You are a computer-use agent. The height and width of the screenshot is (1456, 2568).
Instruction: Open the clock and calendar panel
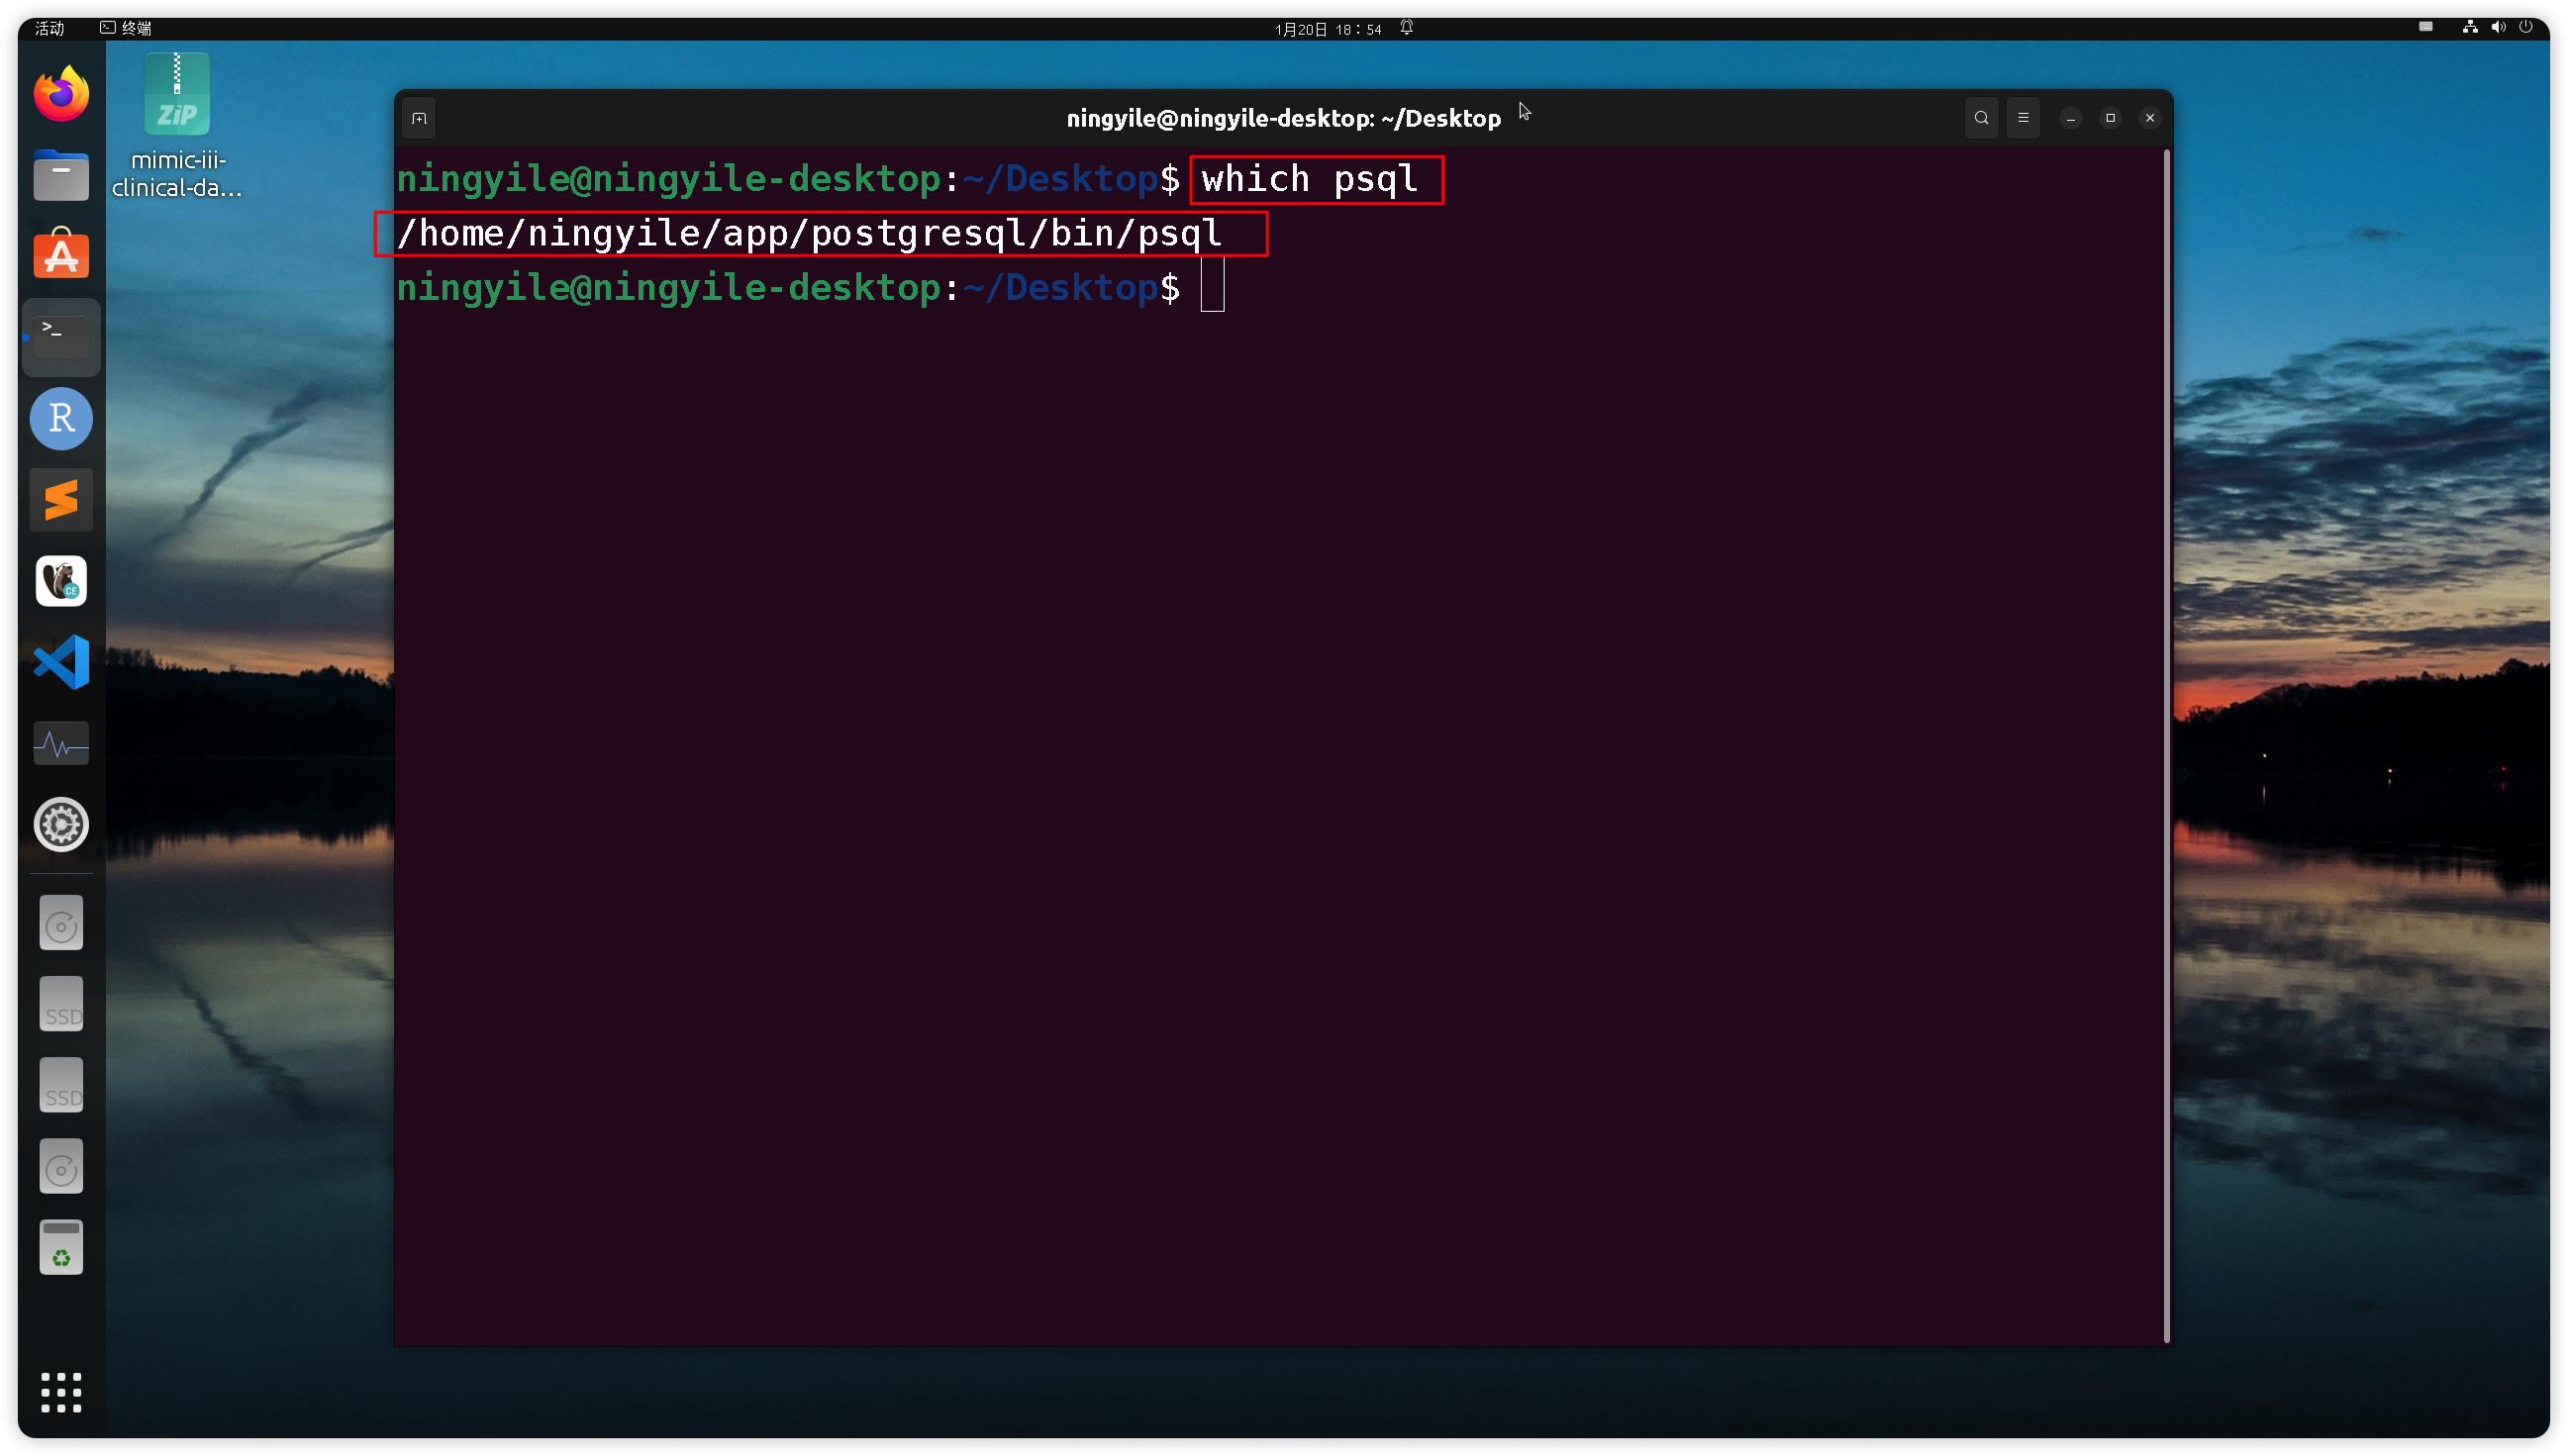[x=1327, y=29]
